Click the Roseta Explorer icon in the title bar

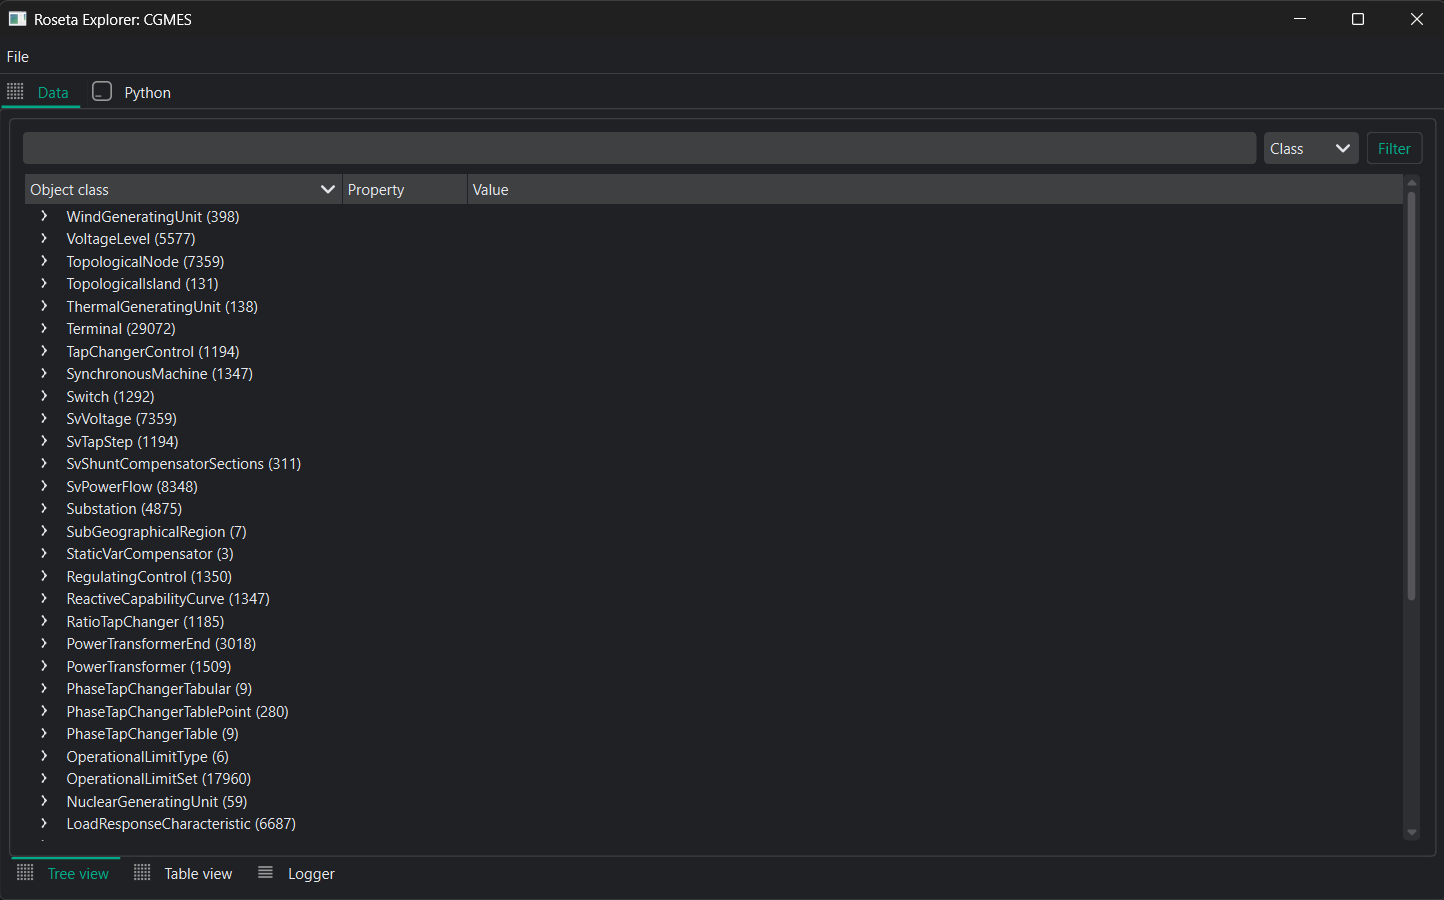coord(19,18)
